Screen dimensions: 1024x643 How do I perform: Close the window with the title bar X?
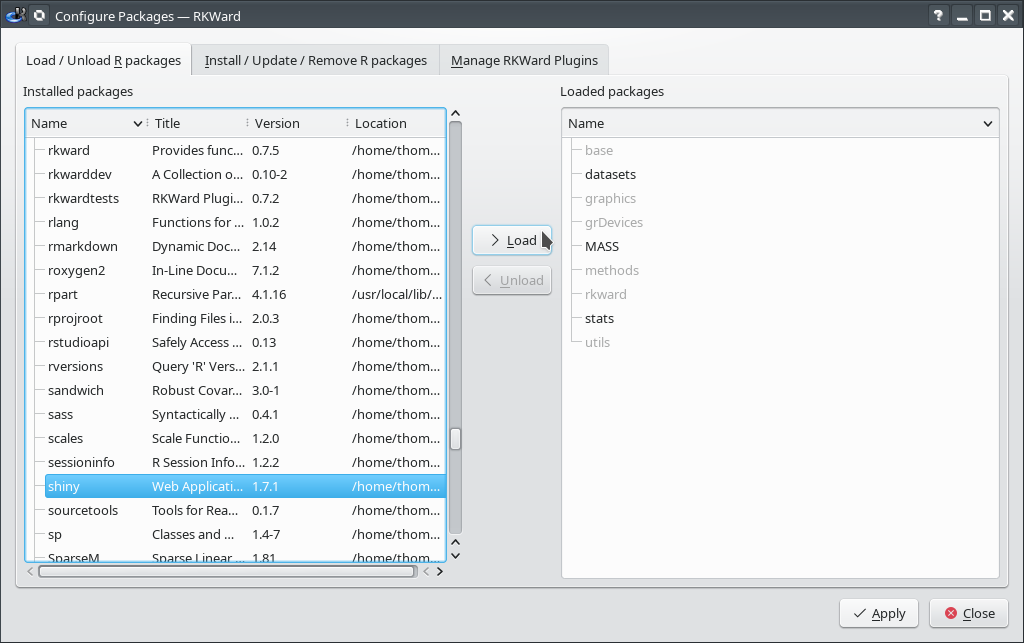1008,15
